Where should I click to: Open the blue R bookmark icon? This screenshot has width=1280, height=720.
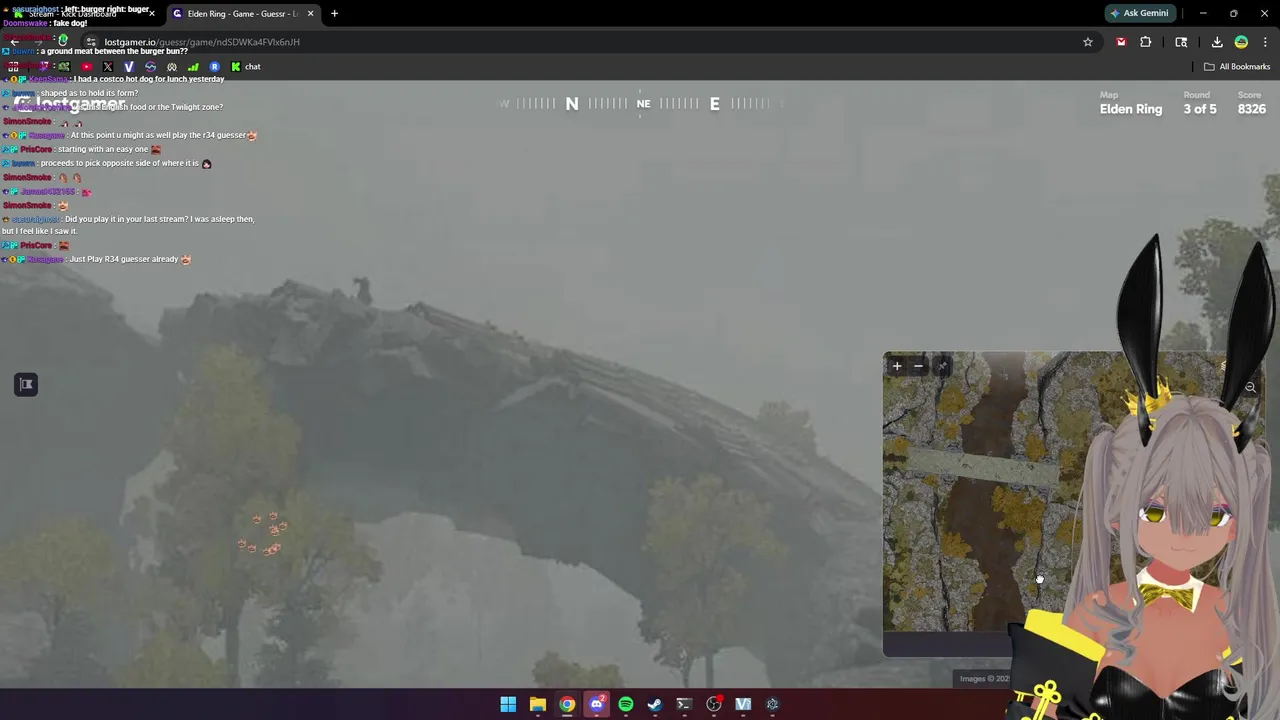pos(215,67)
